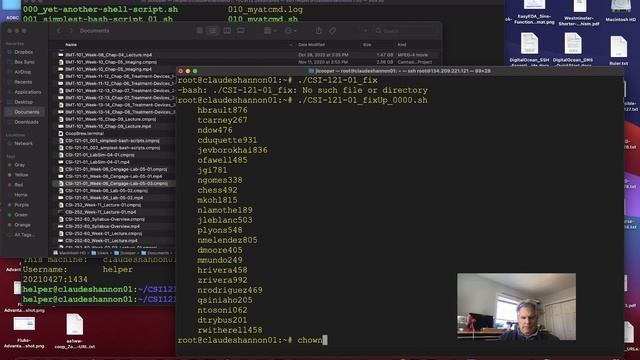Open Macintosh HD desktop drive icon
Viewport: 640px width, 360px height.
coord(620,11)
